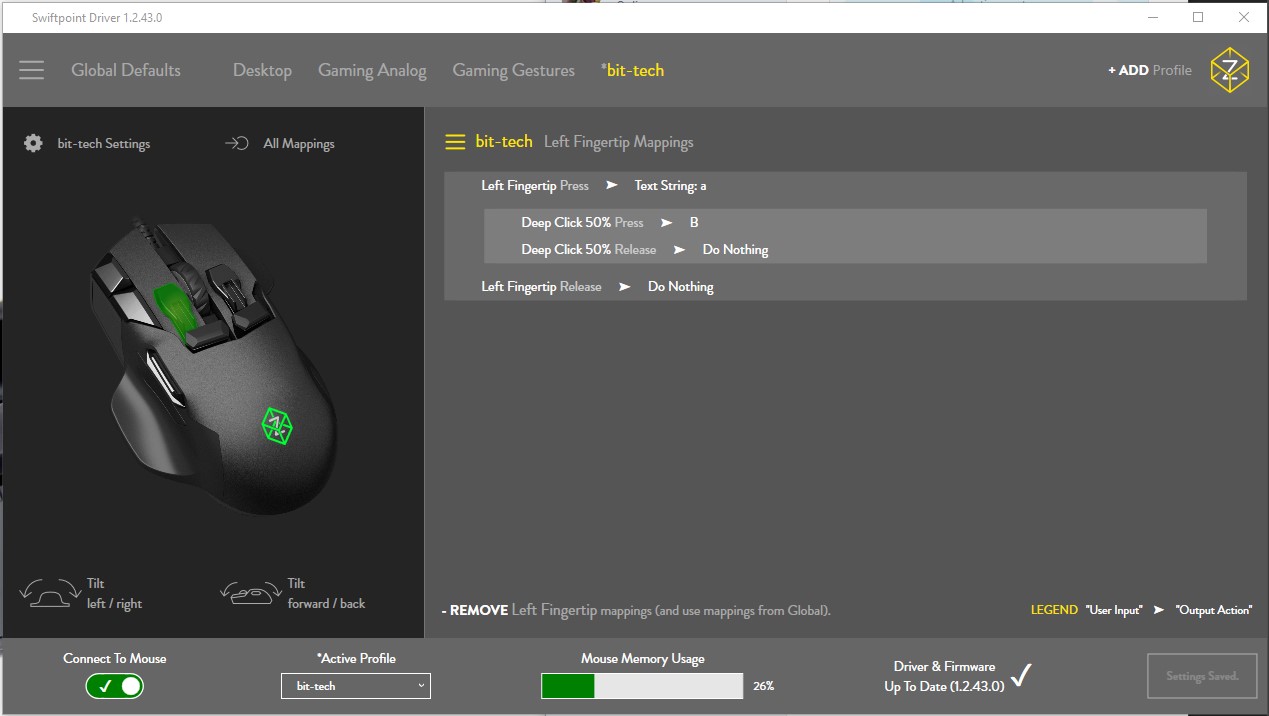Edit the Left Fingertip Release mapping row
1269x716 pixels.
click(845, 287)
